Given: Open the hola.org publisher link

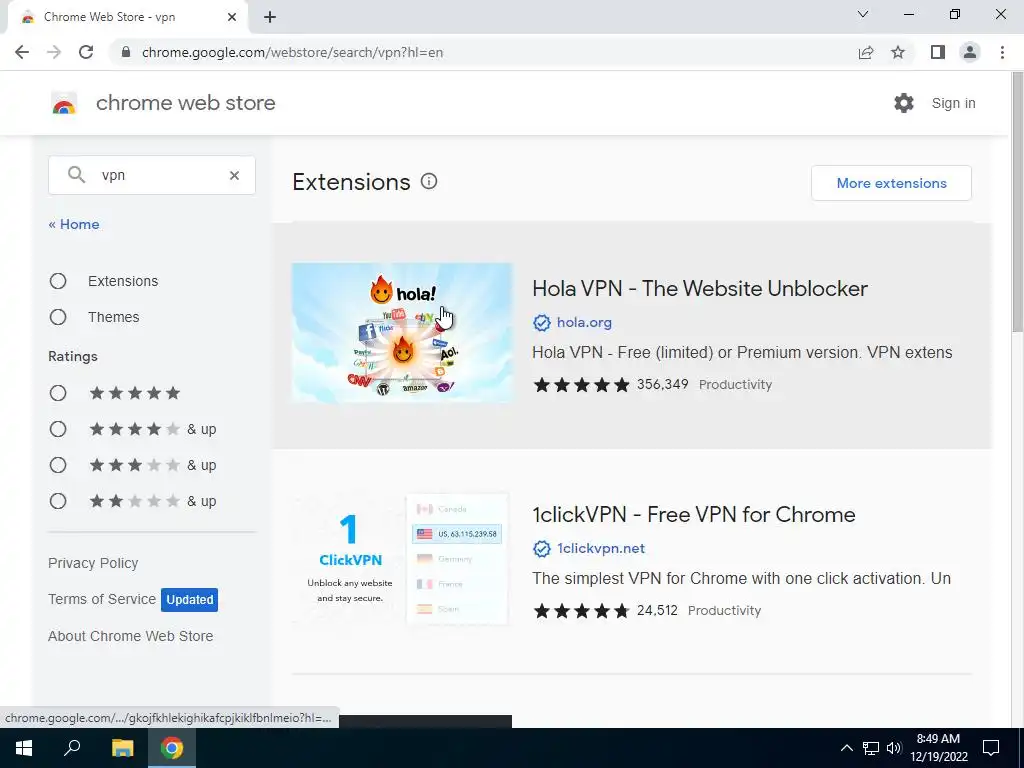Looking at the screenshot, I should click(584, 323).
